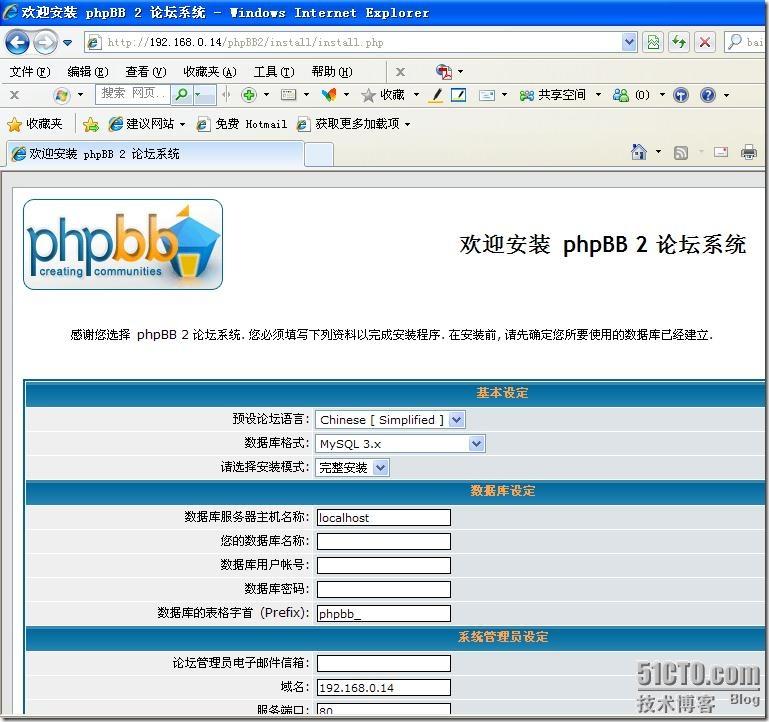Select the 欢迎安装 phpBB 2 论坛系统 tab
The width and height of the screenshot is (769, 722).
tap(156, 154)
